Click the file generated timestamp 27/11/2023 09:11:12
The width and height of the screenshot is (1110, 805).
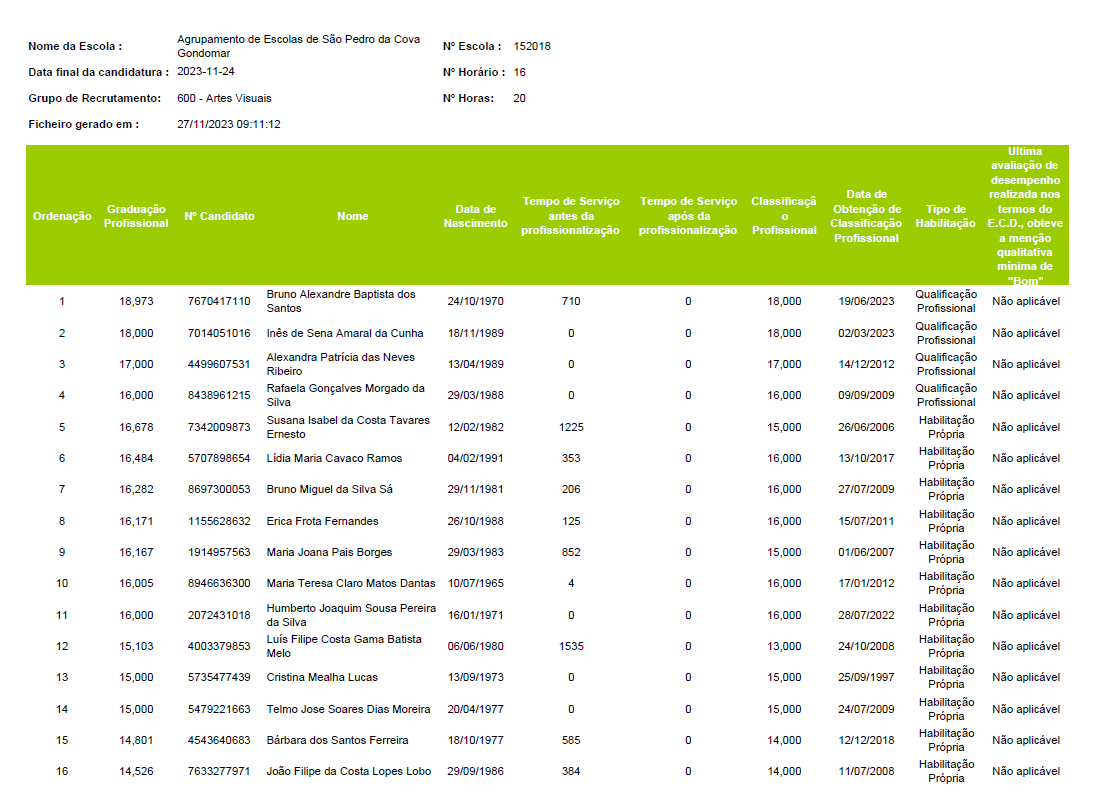click(x=228, y=124)
